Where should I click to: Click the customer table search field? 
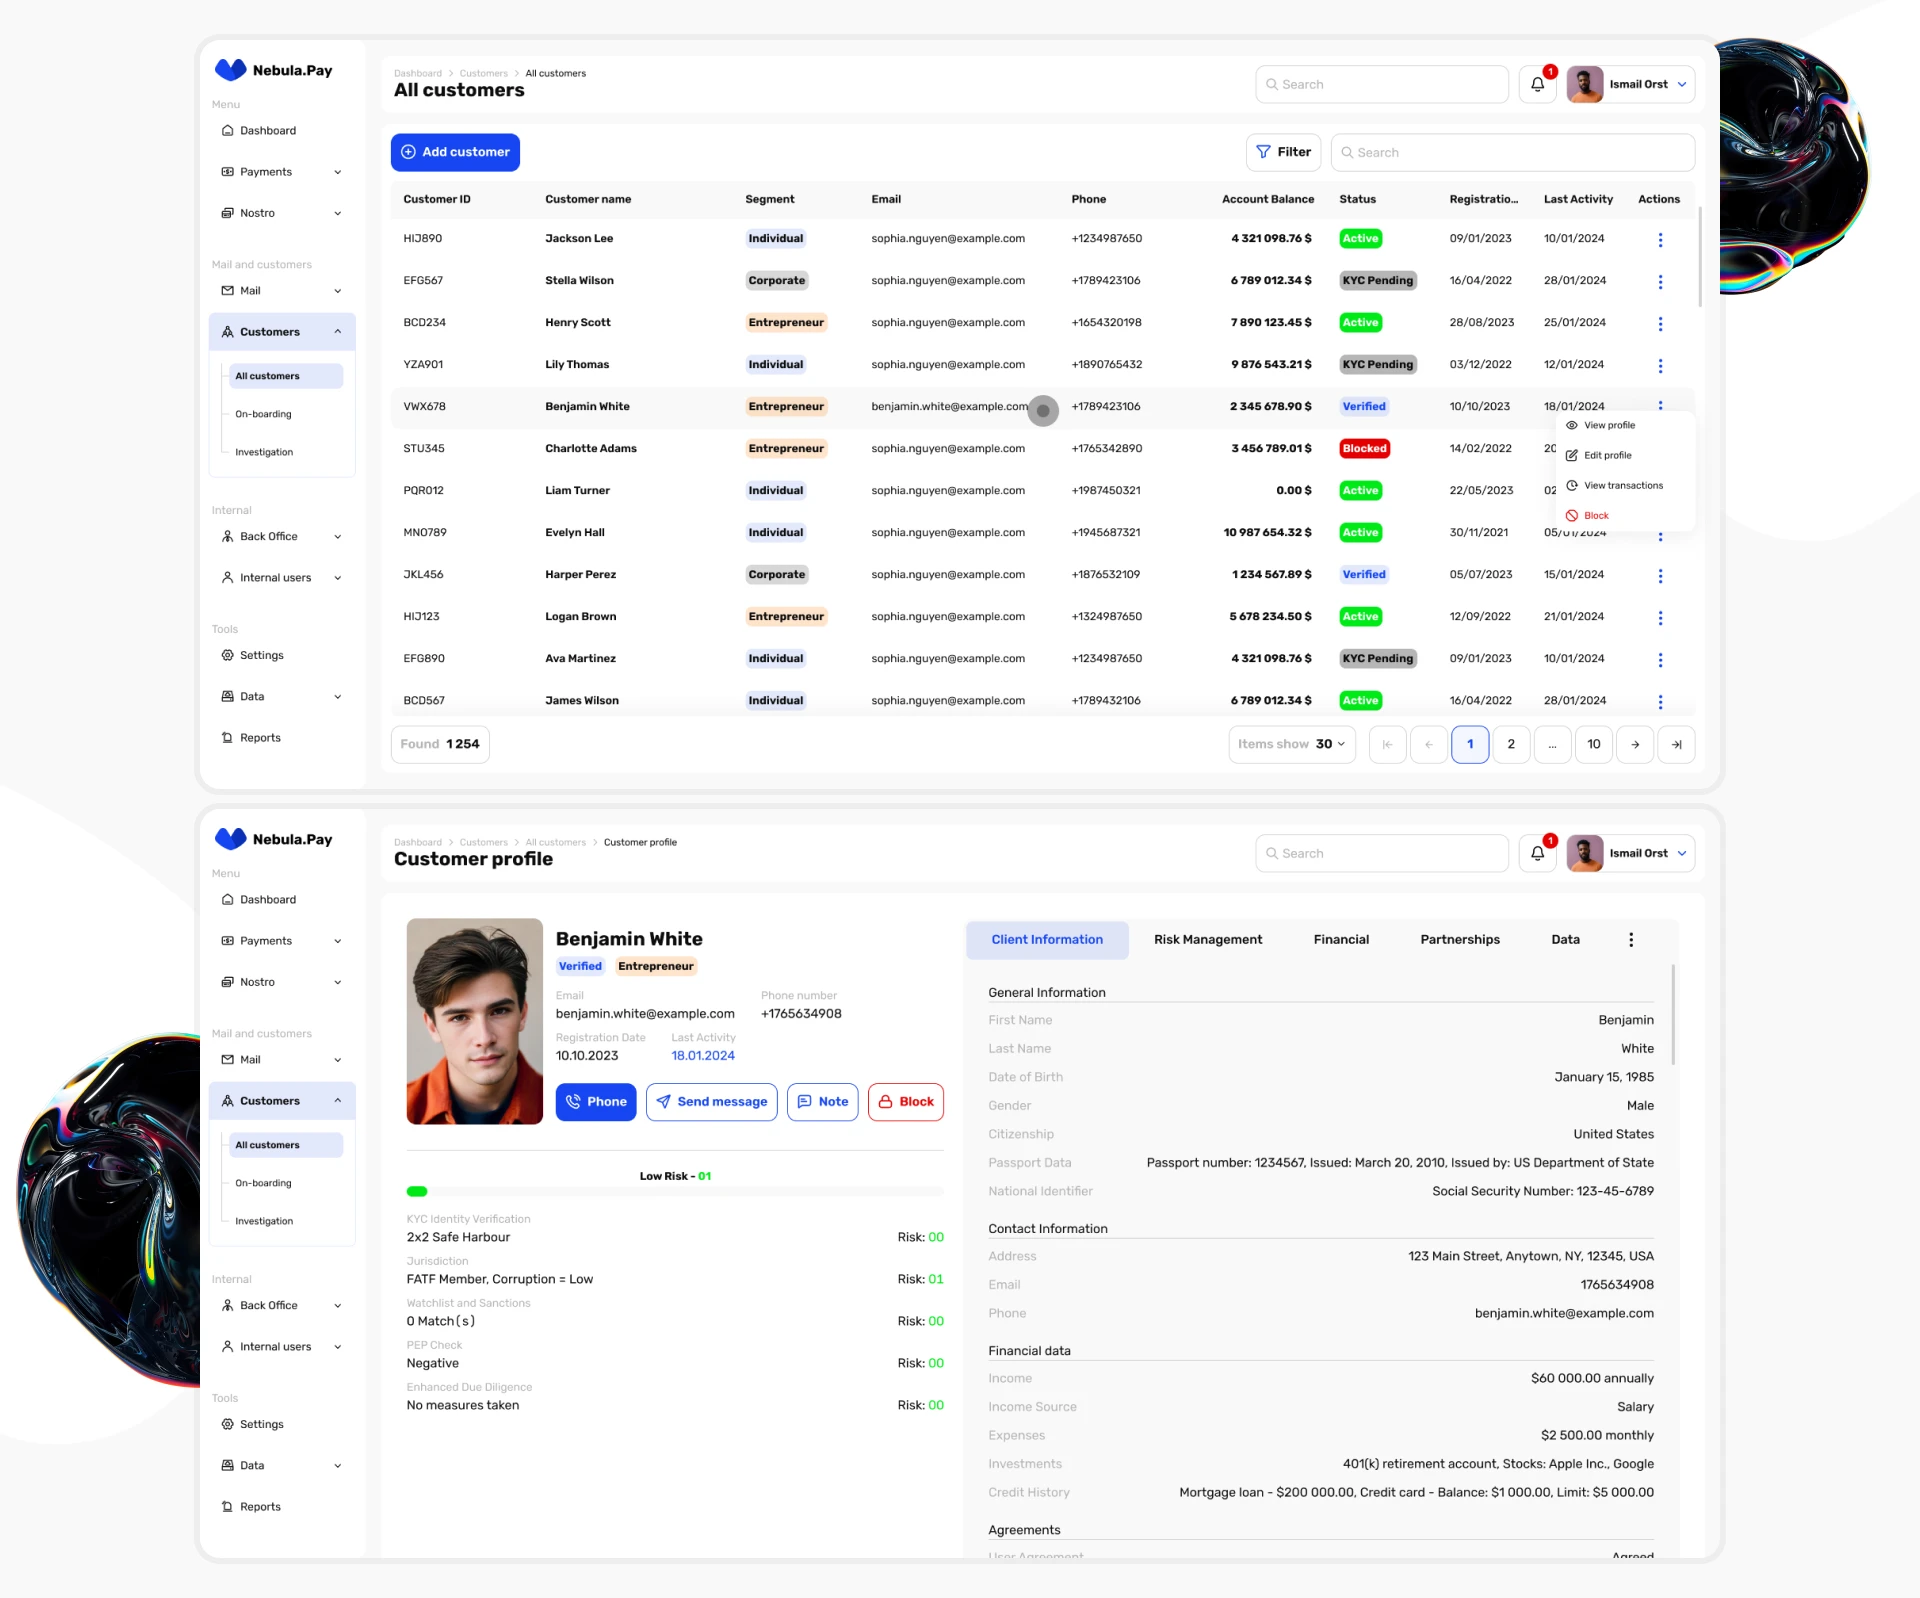pos(1512,153)
